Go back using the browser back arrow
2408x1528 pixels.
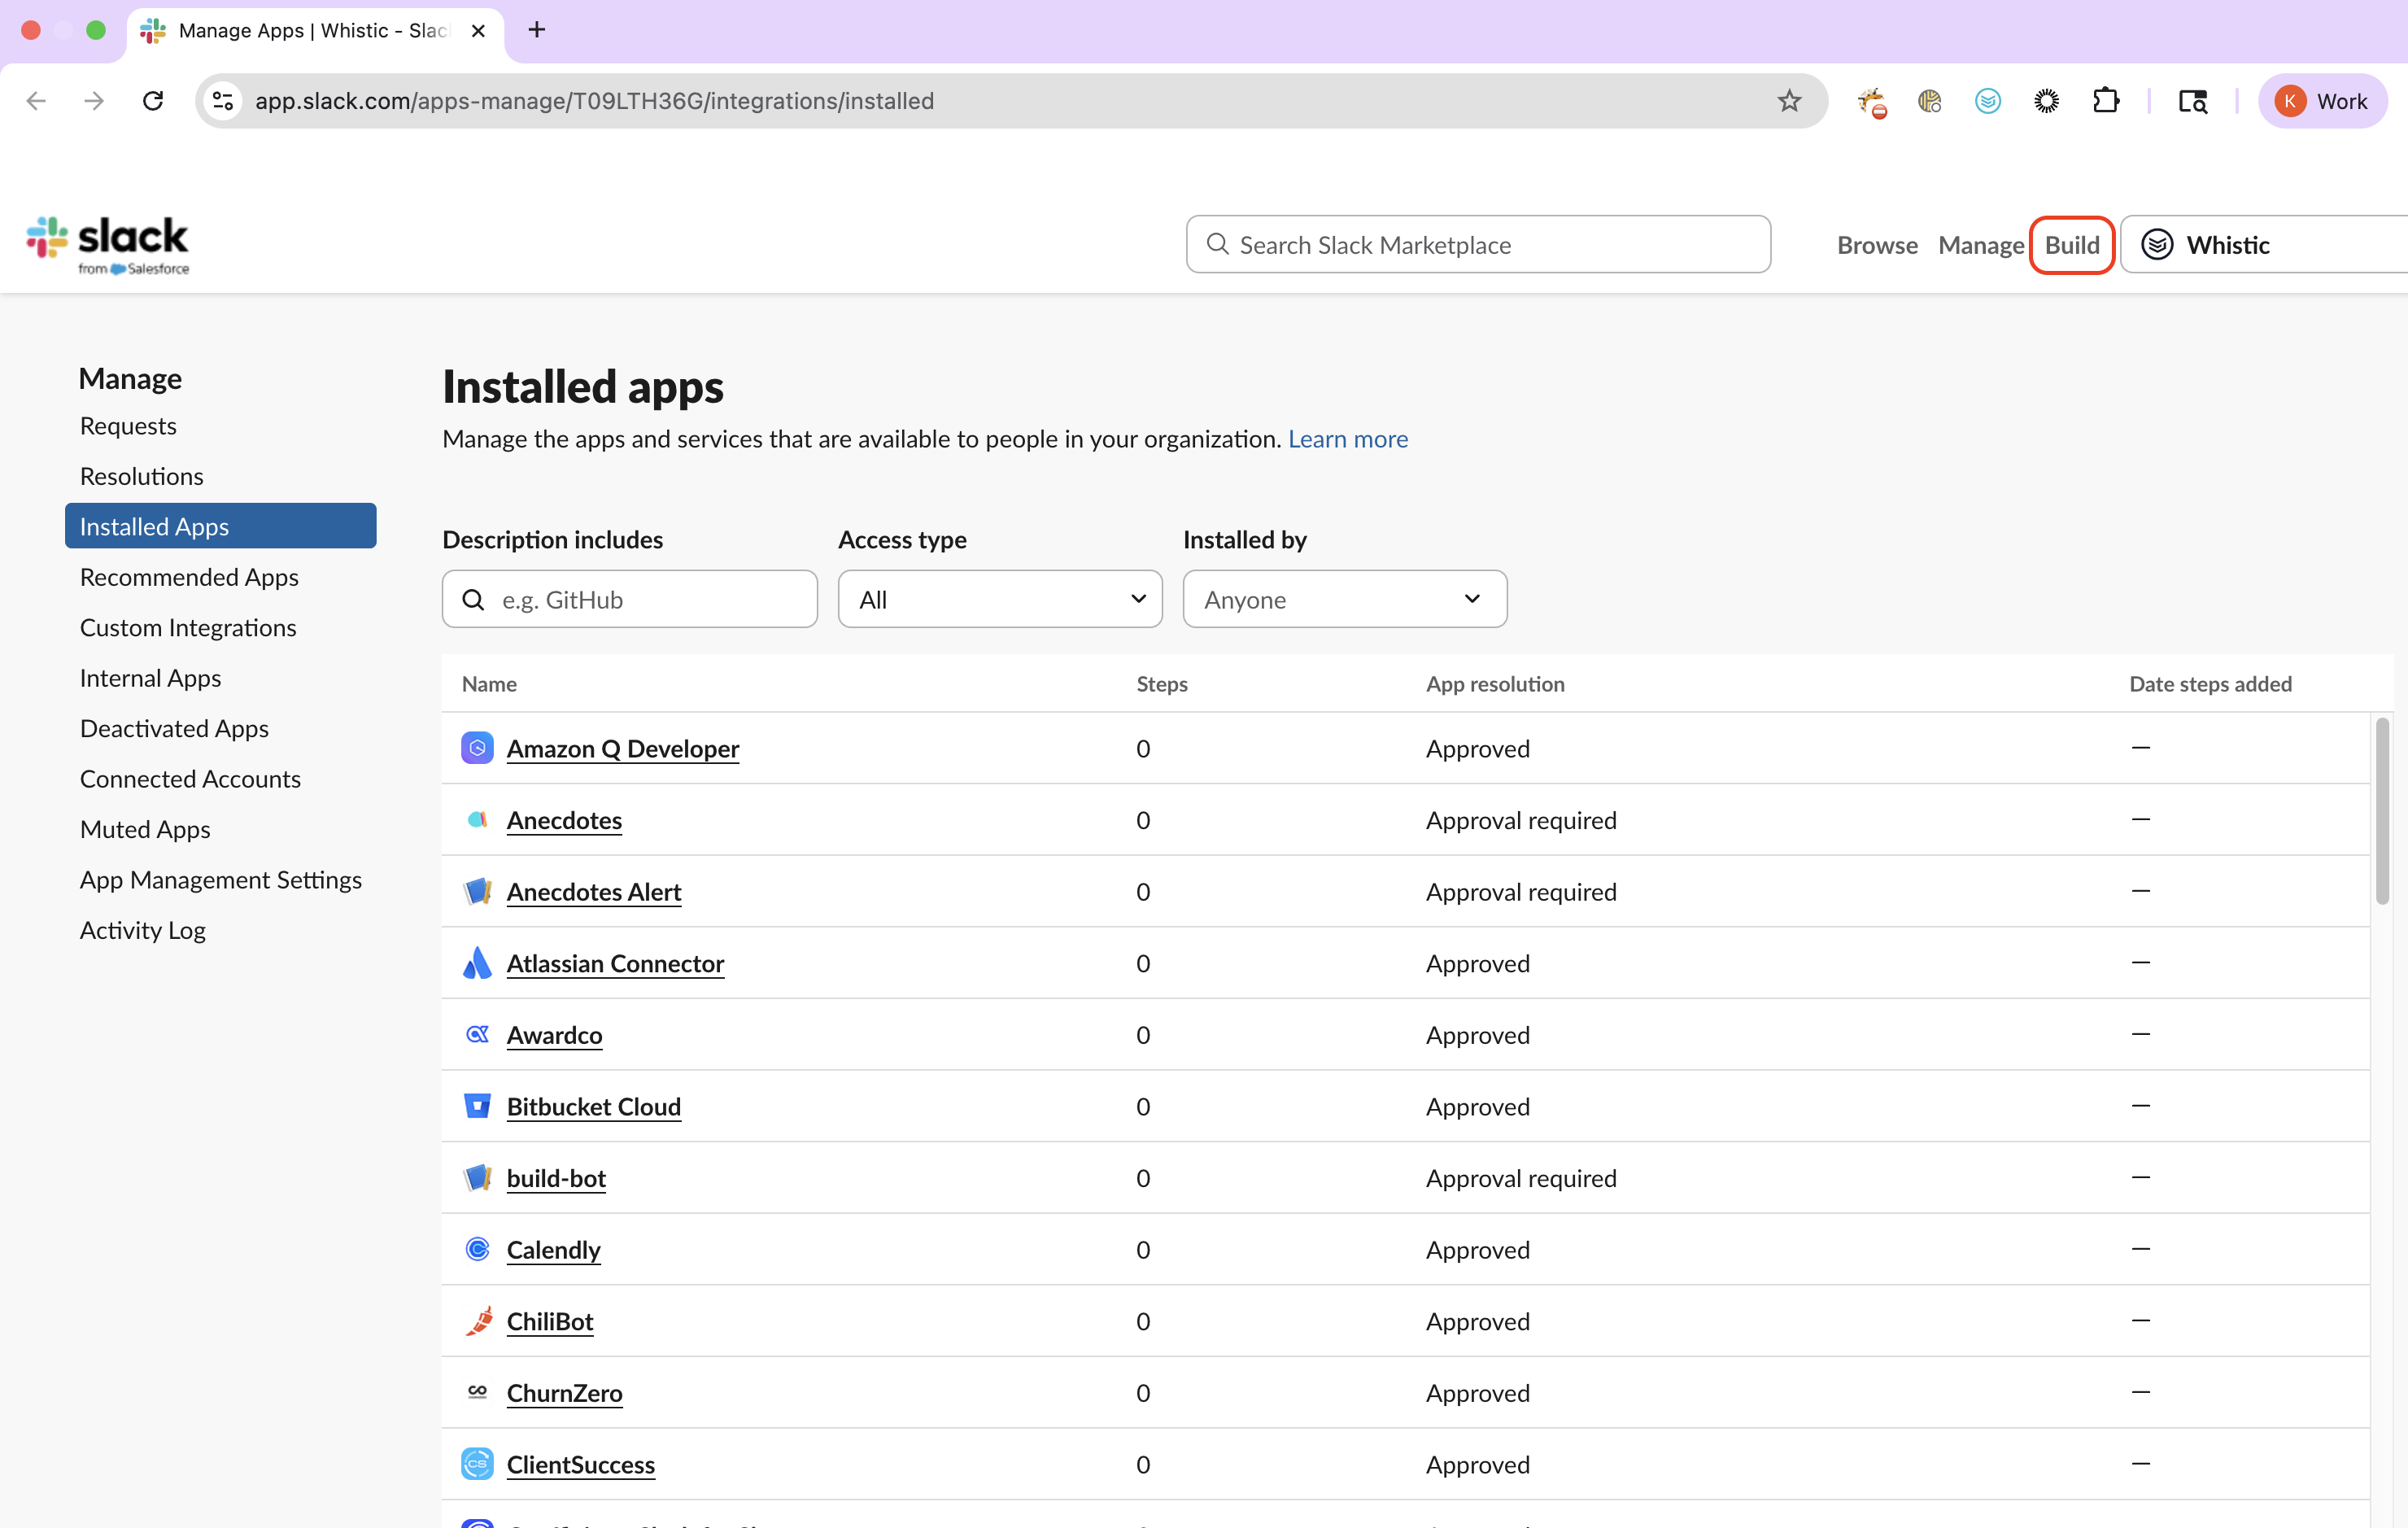point(36,101)
